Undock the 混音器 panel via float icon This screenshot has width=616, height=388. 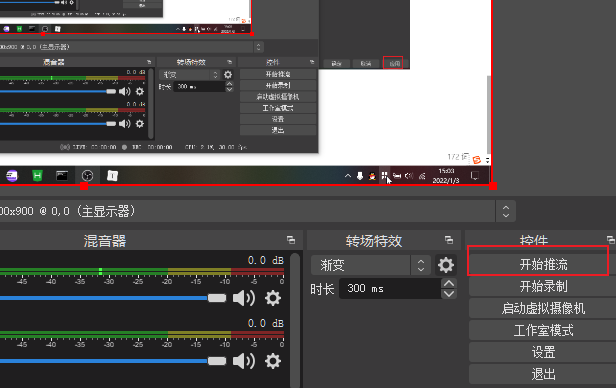[291, 240]
